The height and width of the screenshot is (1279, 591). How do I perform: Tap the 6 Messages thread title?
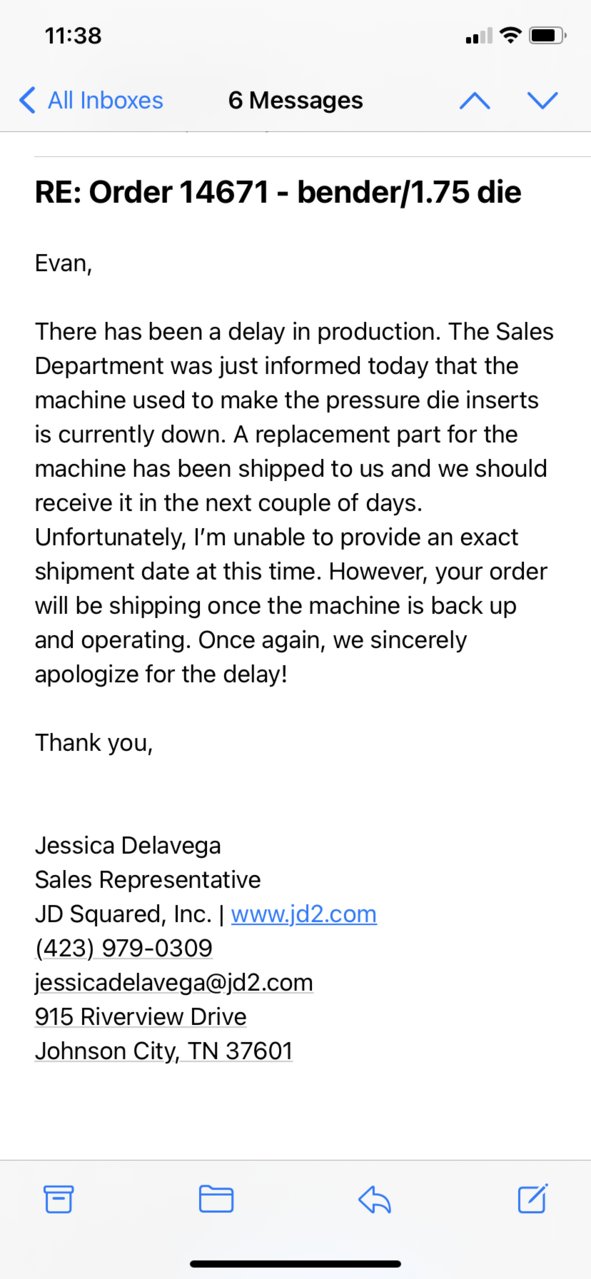[296, 100]
